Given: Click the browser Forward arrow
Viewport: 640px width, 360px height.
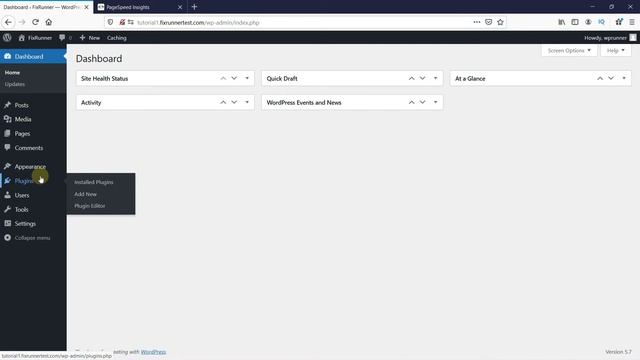Looking at the screenshot, I should pyautogui.click(x=22, y=22).
